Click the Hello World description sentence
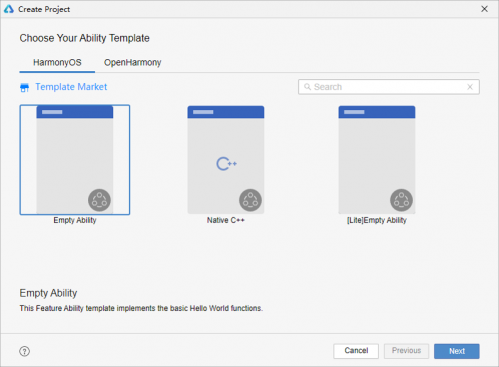 (141, 308)
